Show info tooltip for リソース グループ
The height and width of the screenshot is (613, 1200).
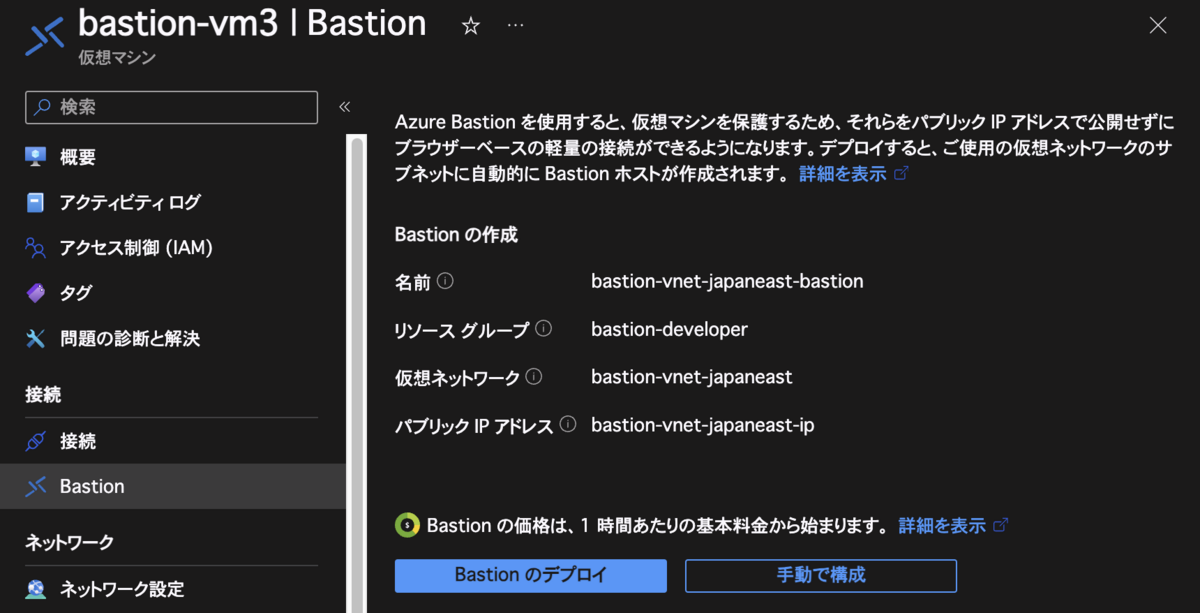click(543, 328)
